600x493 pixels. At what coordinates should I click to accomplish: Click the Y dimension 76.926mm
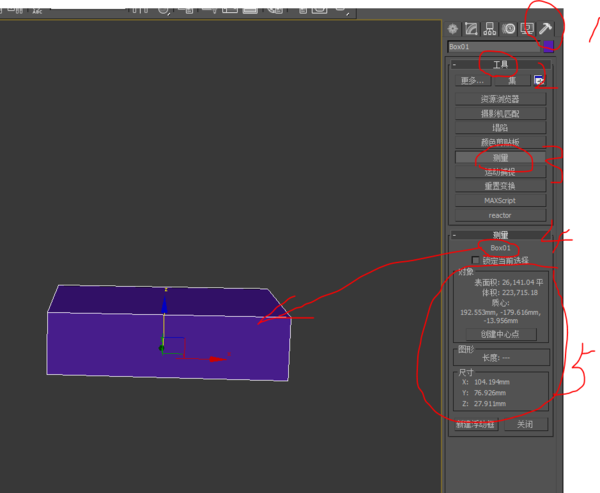490,393
